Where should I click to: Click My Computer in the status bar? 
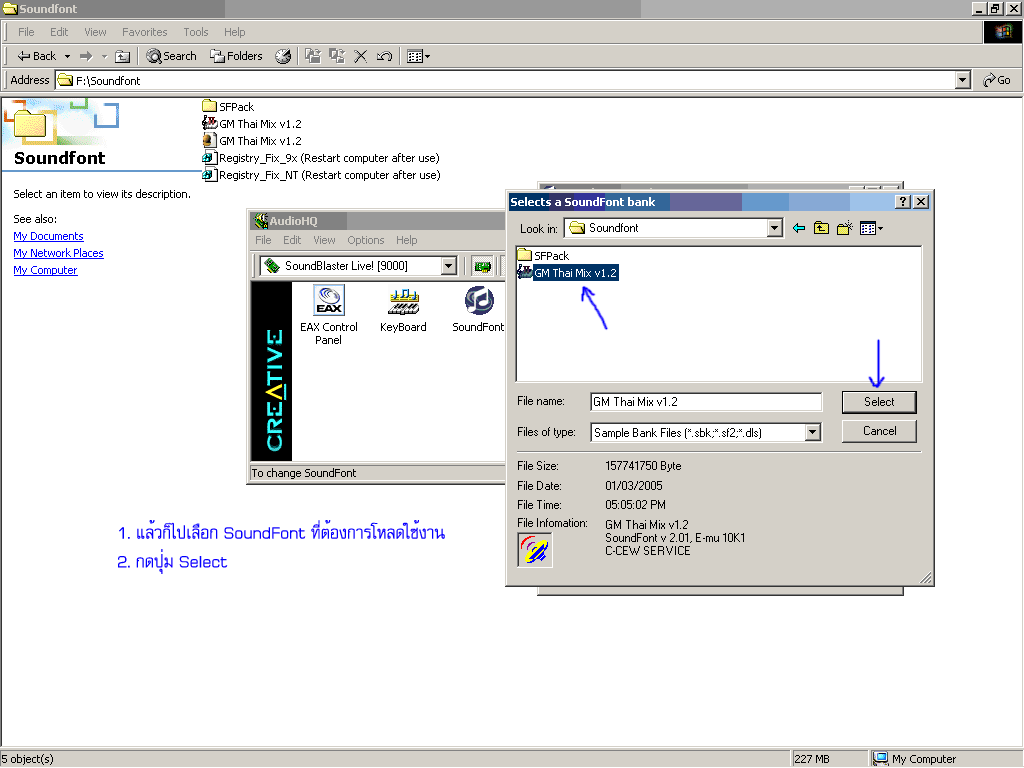915,759
